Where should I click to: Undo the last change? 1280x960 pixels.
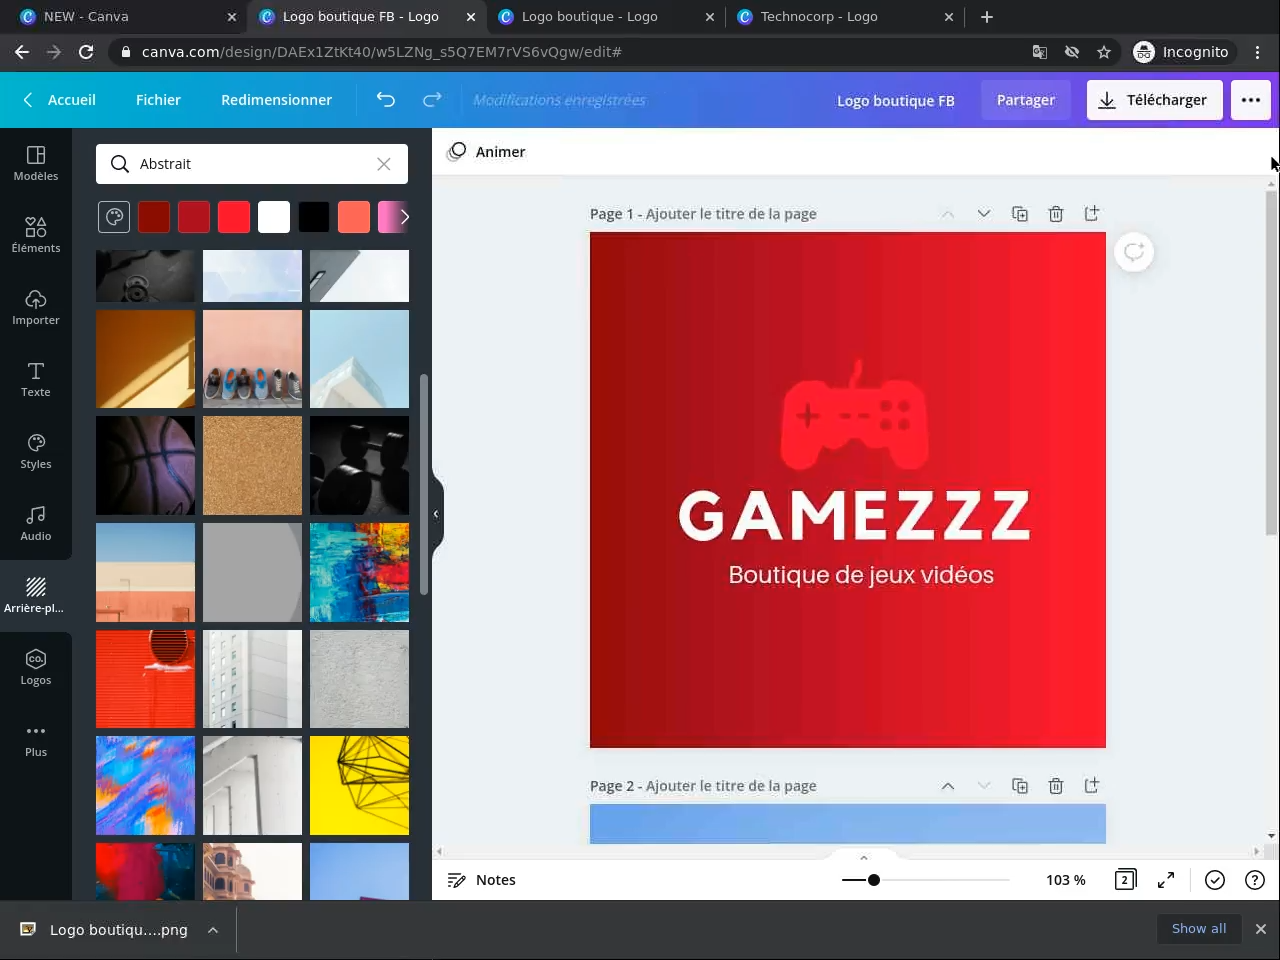click(386, 100)
